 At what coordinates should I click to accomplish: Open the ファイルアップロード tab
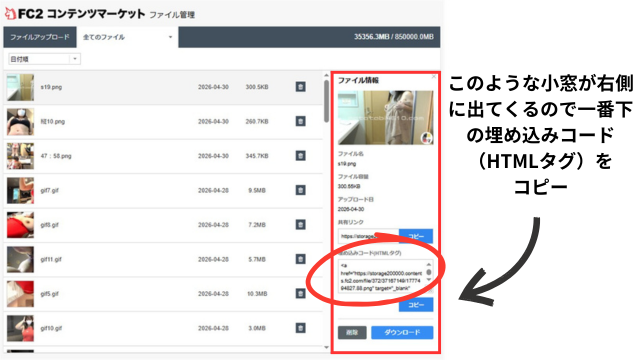(x=40, y=37)
